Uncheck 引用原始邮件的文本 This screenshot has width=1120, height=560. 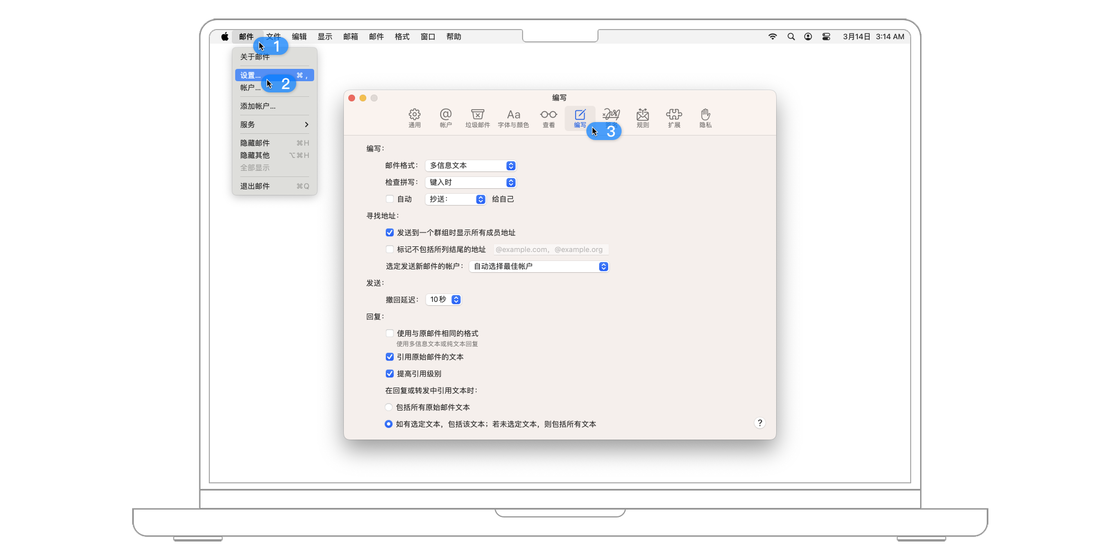(x=389, y=356)
